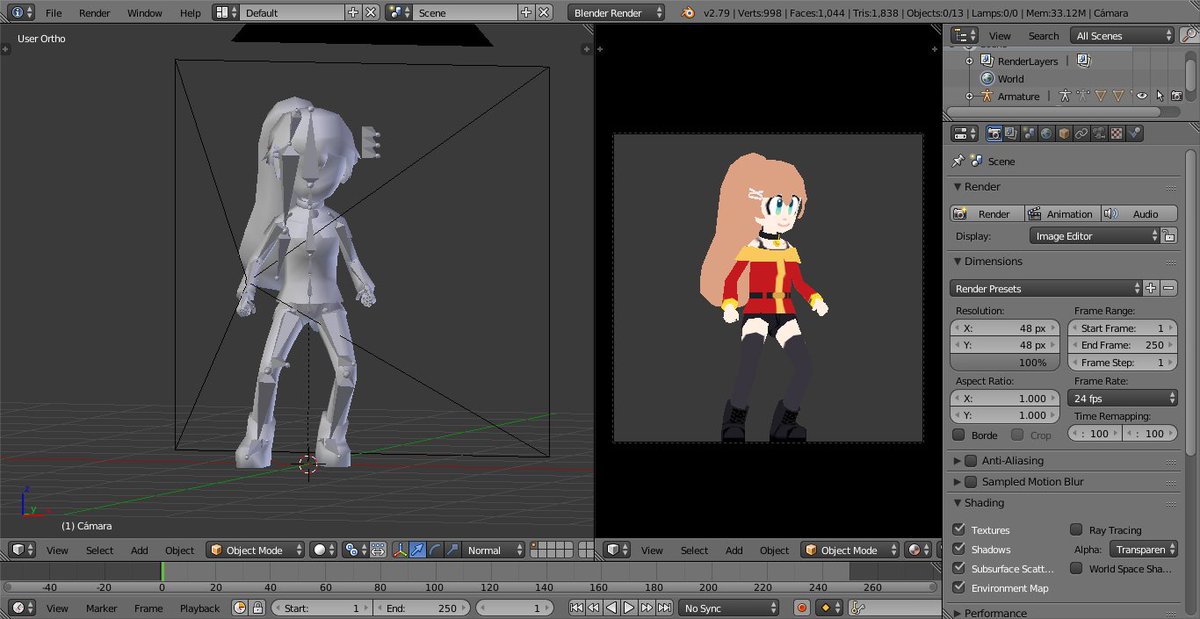This screenshot has width=1200, height=619.
Task: Open the Blender Render engine dropdown
Action: click(617, 13)
